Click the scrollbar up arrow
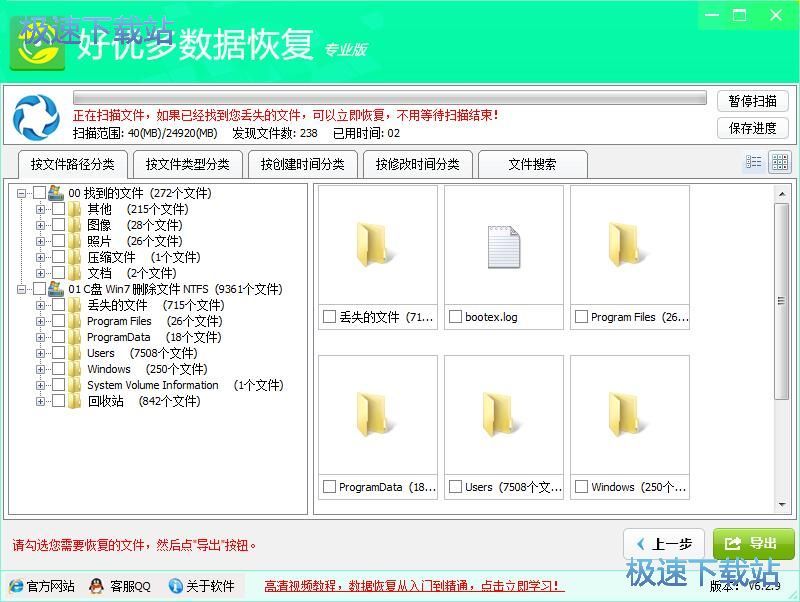800x602 pixels. (x=782, y=194)
